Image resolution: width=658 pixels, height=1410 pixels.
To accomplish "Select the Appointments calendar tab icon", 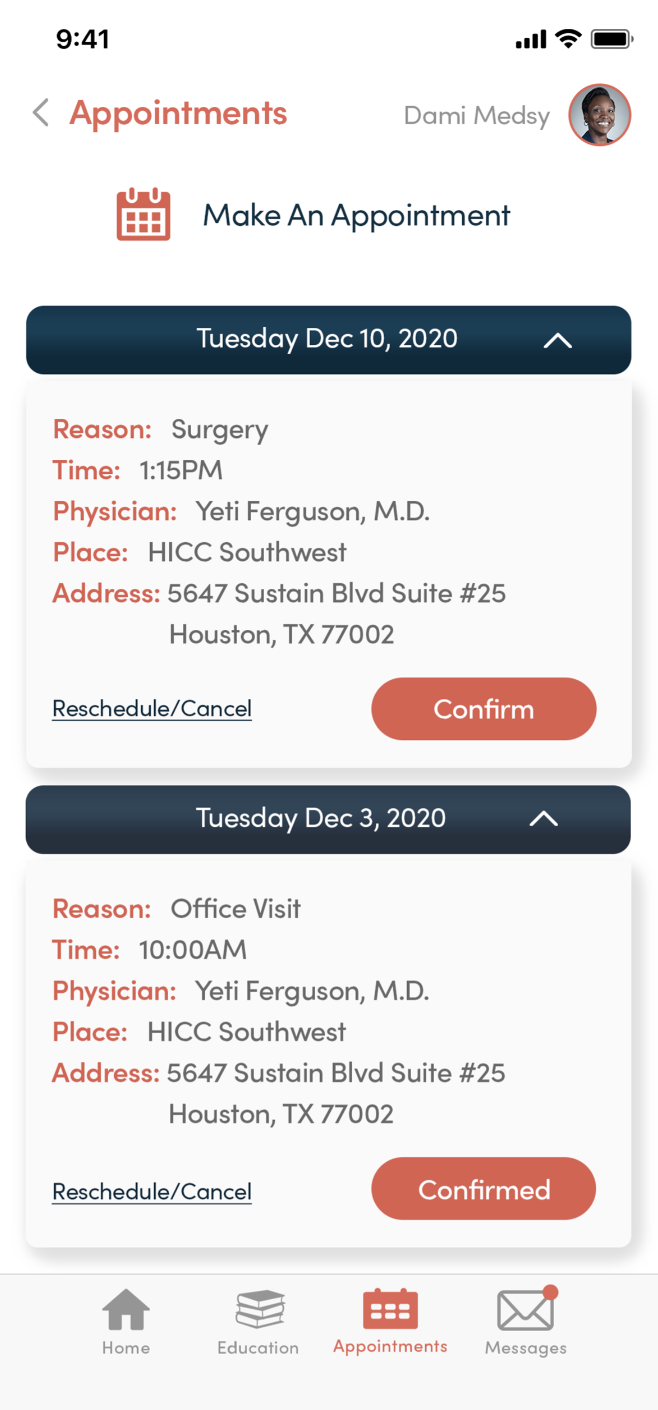I will [390, 1308].
